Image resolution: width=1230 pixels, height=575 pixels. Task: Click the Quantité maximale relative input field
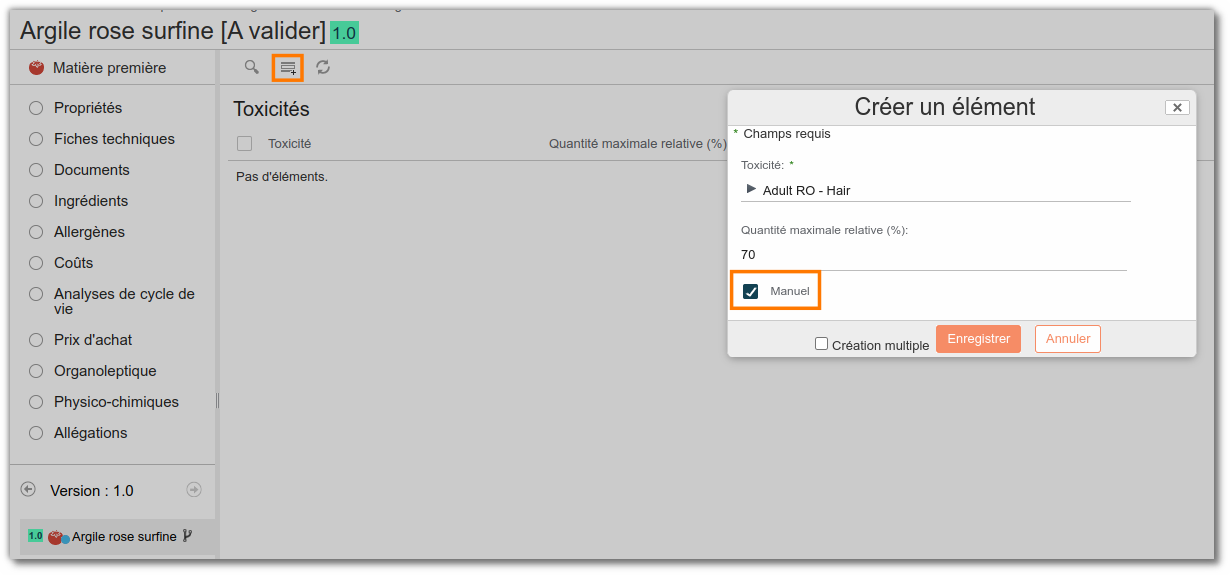click(x=932, y=255)
